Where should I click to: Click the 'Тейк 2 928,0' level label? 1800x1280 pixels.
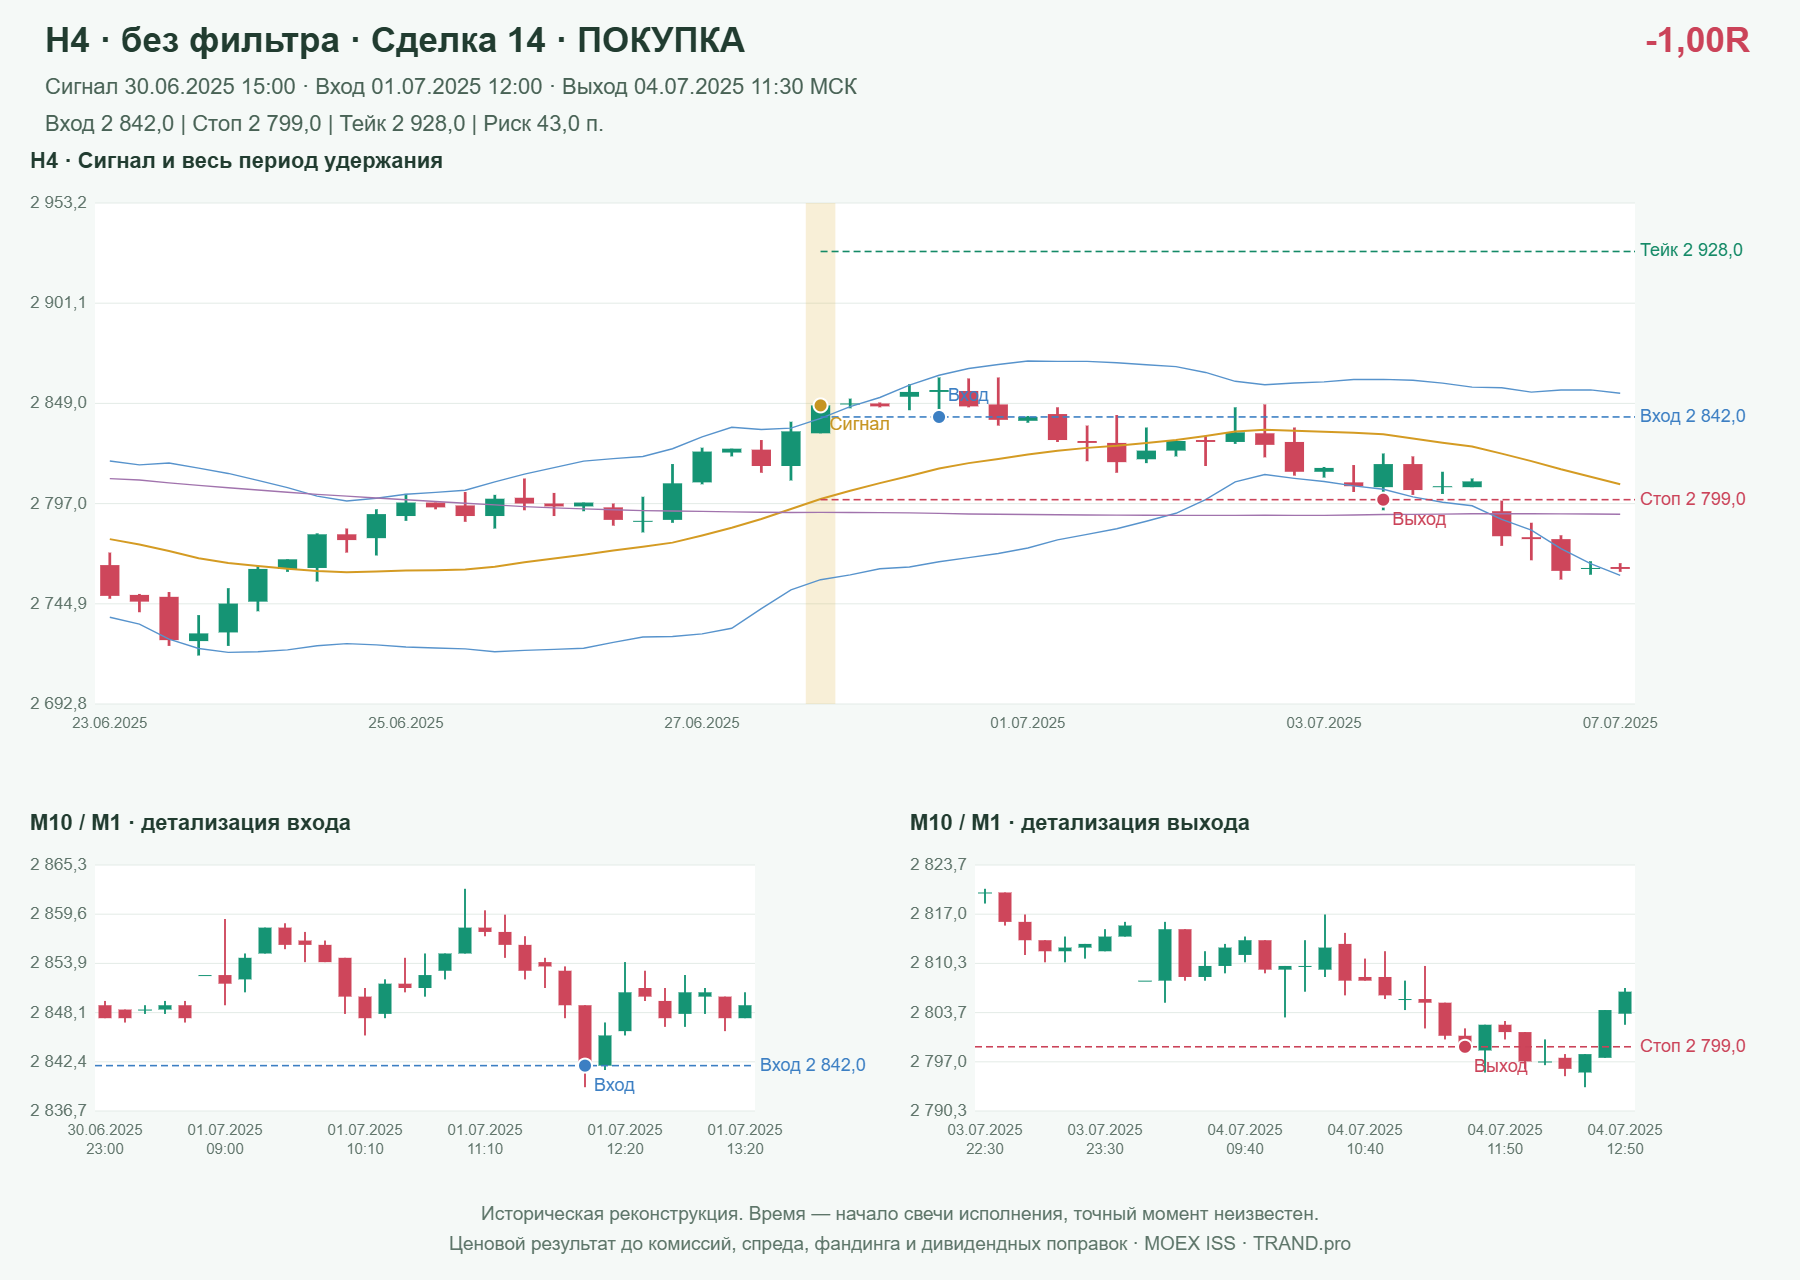(1691, 250)
